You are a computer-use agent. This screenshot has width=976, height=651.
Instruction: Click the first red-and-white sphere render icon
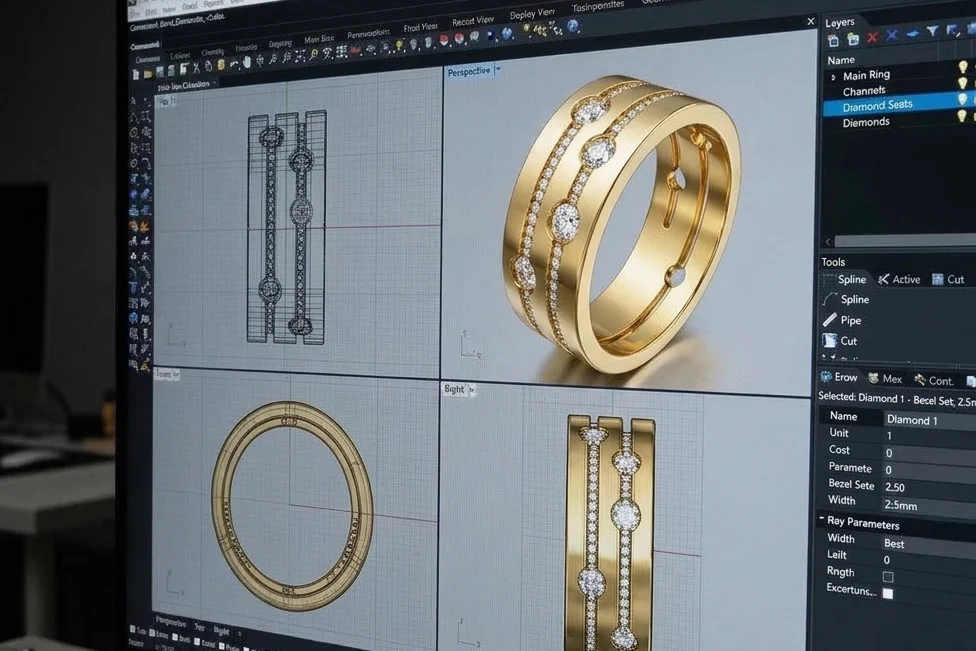click(444, 40)
